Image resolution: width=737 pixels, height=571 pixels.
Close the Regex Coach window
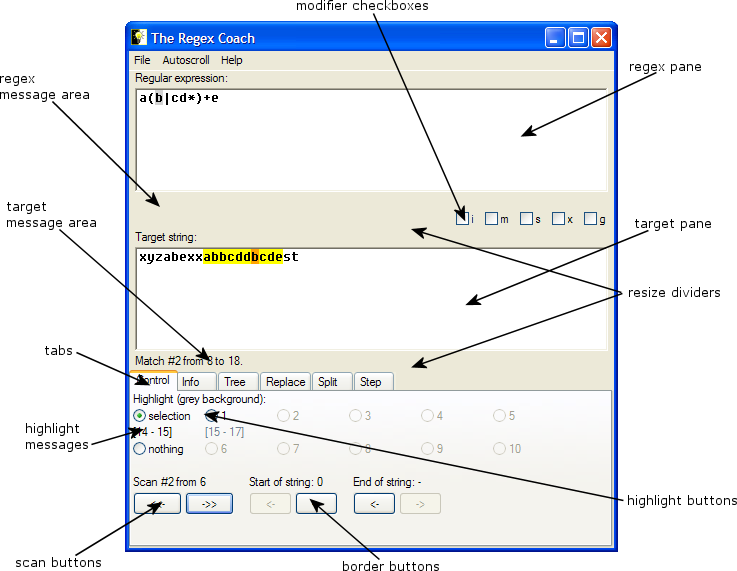[x=601, y=38]
